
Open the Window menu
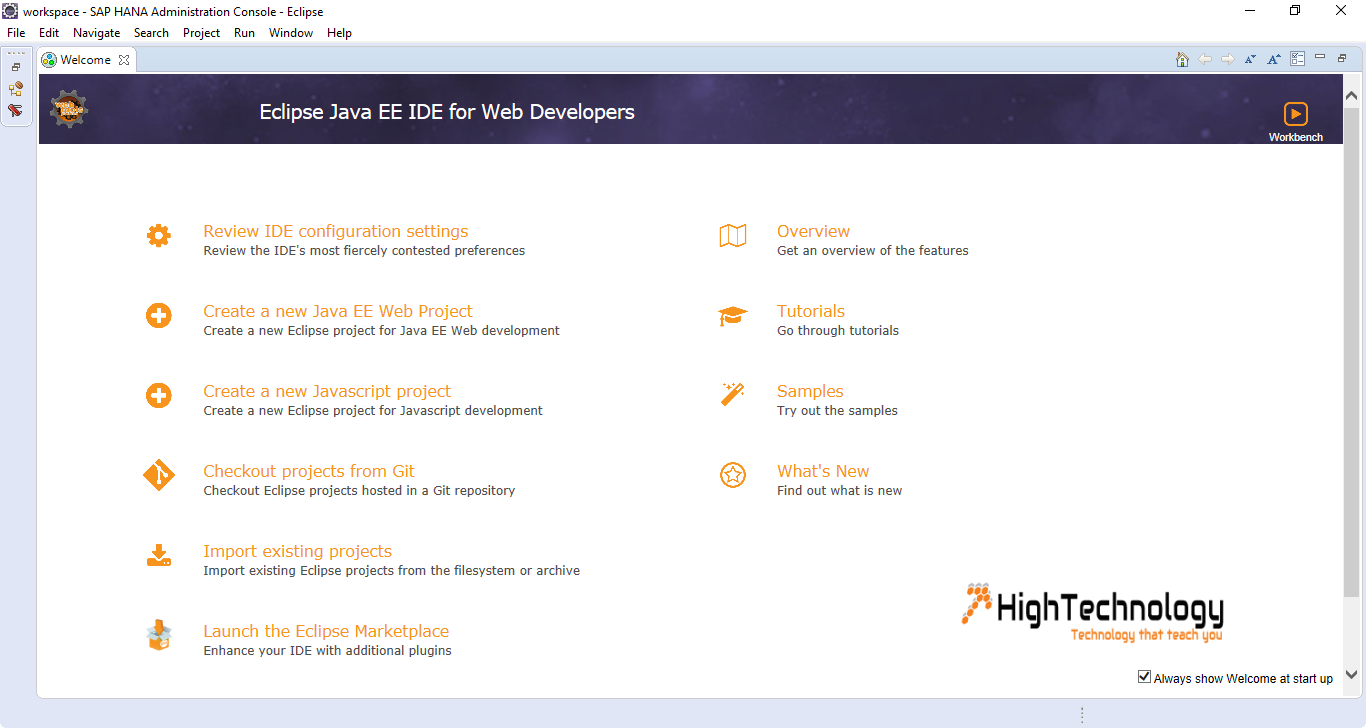[291, 33]
